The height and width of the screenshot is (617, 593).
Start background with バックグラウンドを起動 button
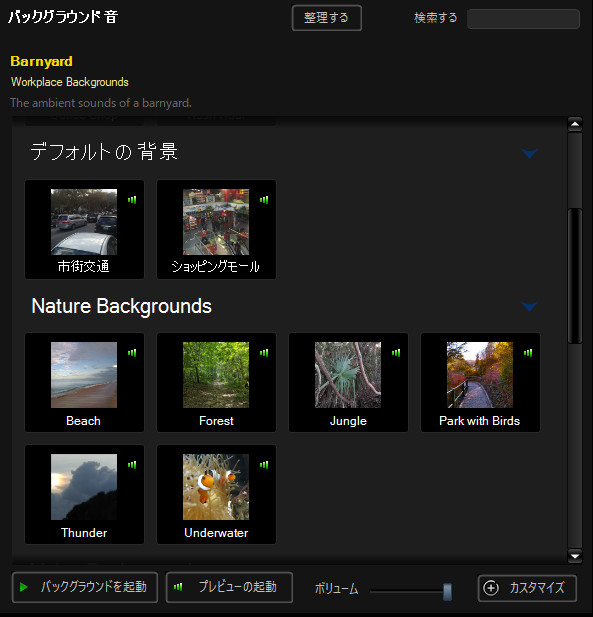[x=85, y=587]
